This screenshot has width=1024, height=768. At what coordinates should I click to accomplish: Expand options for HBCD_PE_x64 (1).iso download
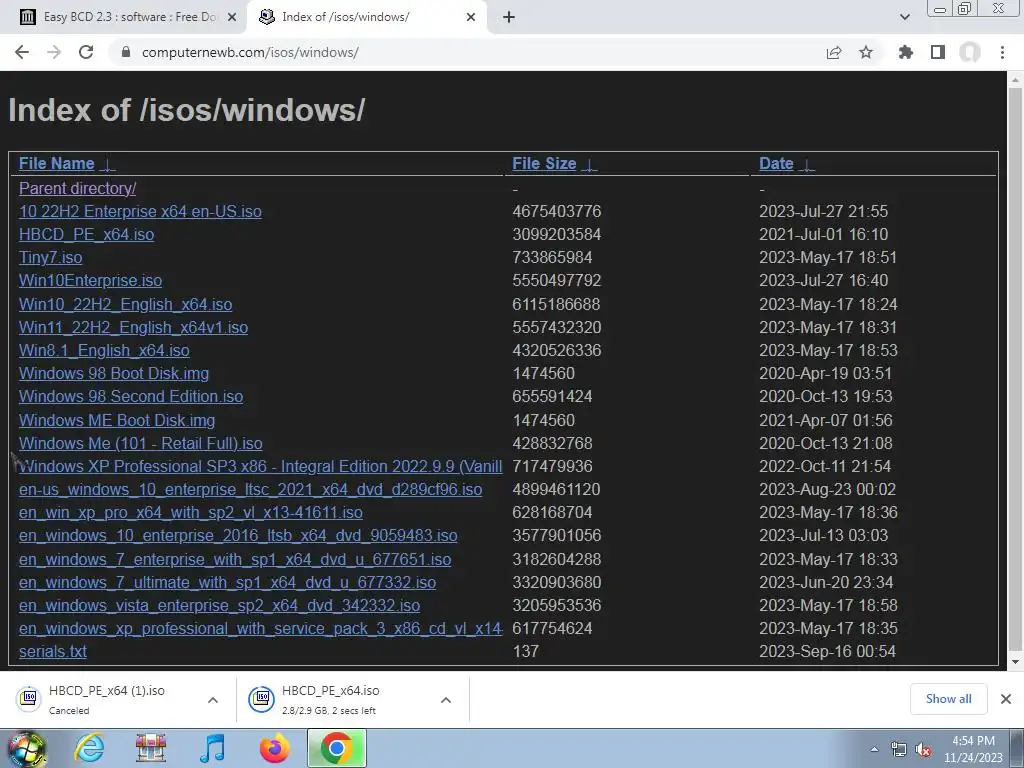pos(213,700)
